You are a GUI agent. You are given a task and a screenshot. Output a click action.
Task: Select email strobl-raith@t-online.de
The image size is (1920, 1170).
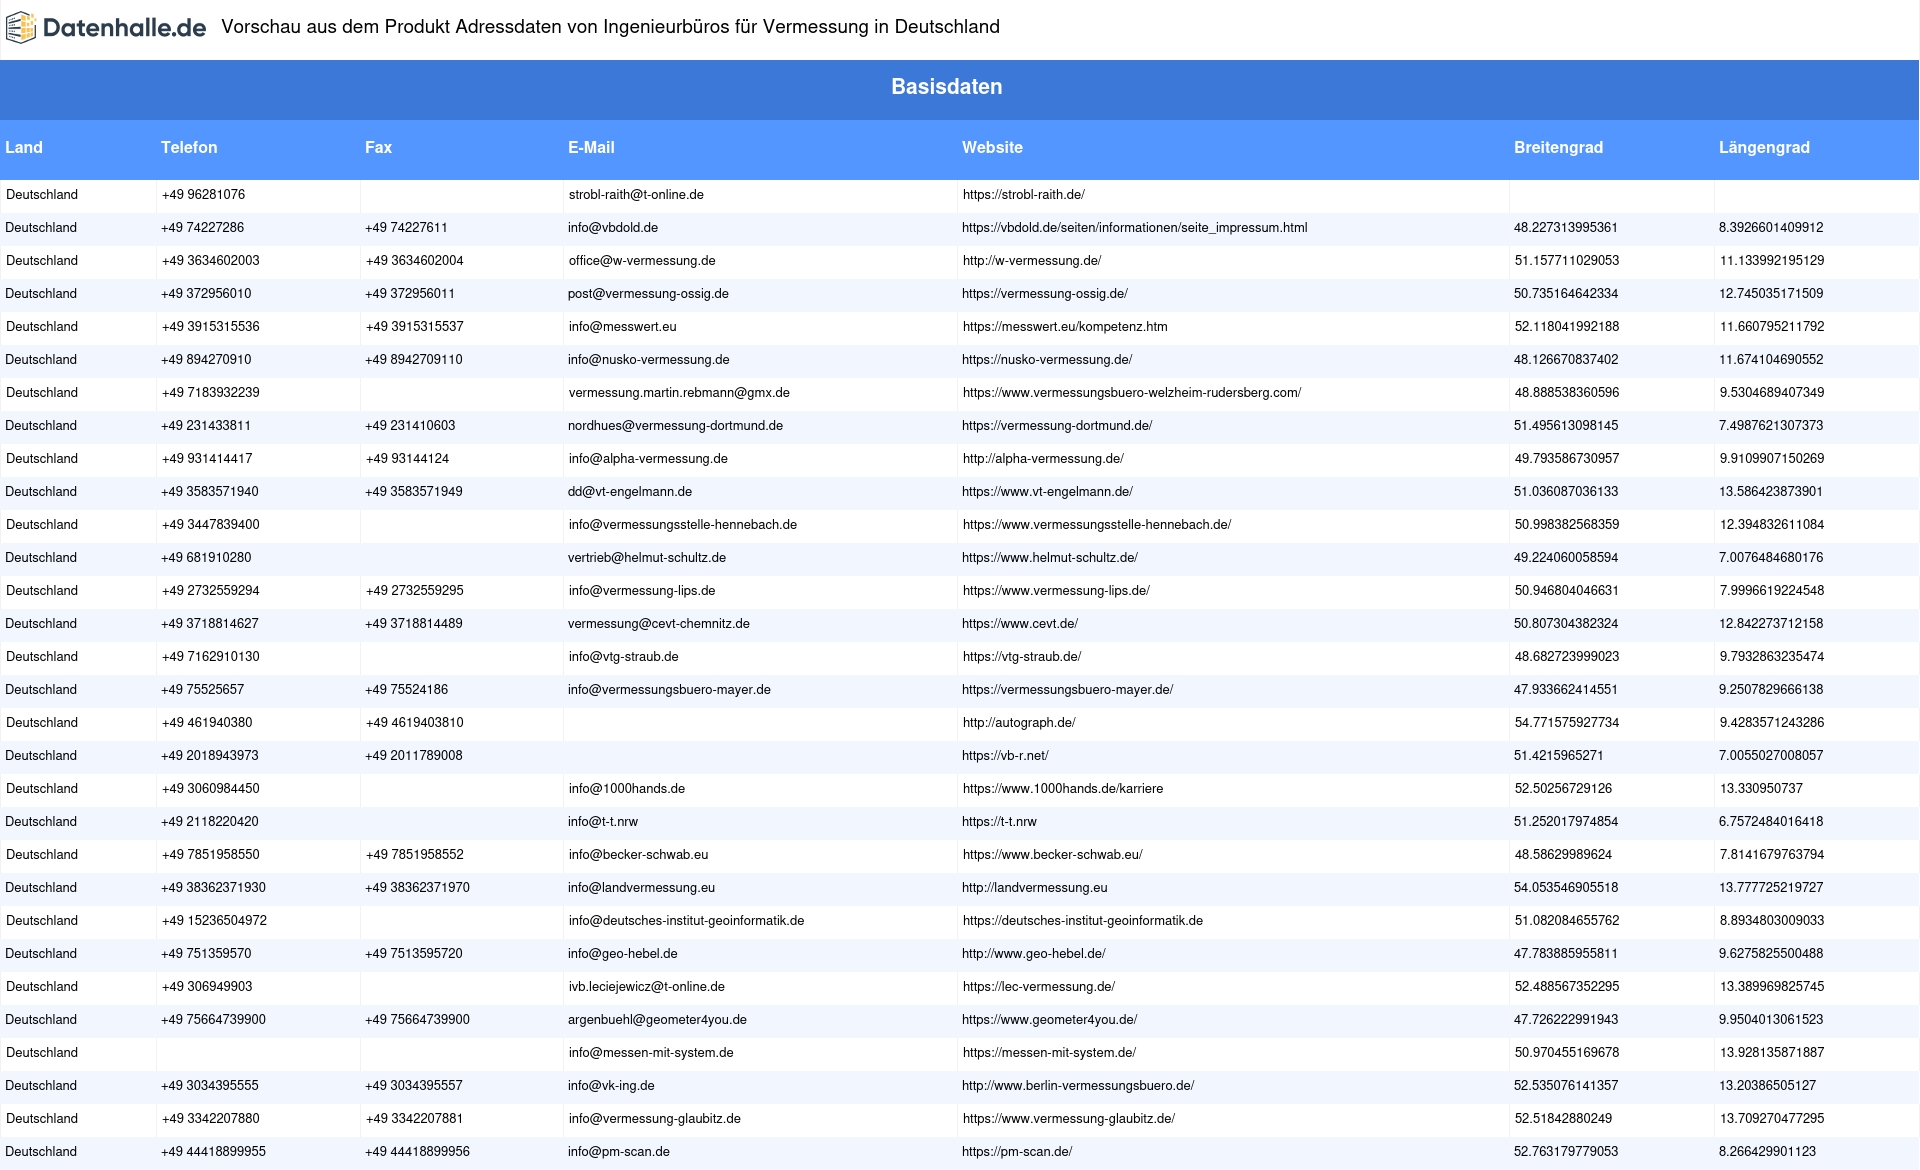pyautogui.click(x=636, y=195)
